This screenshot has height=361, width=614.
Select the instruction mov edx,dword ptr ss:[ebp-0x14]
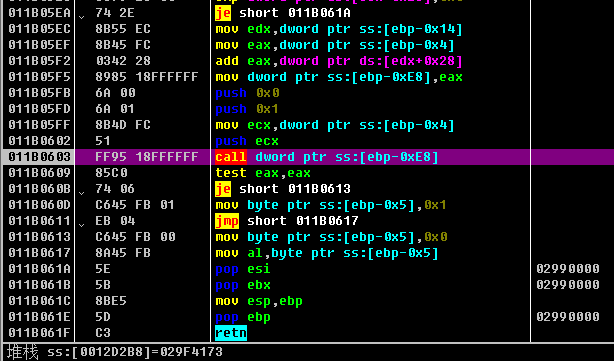click(339, 29)
